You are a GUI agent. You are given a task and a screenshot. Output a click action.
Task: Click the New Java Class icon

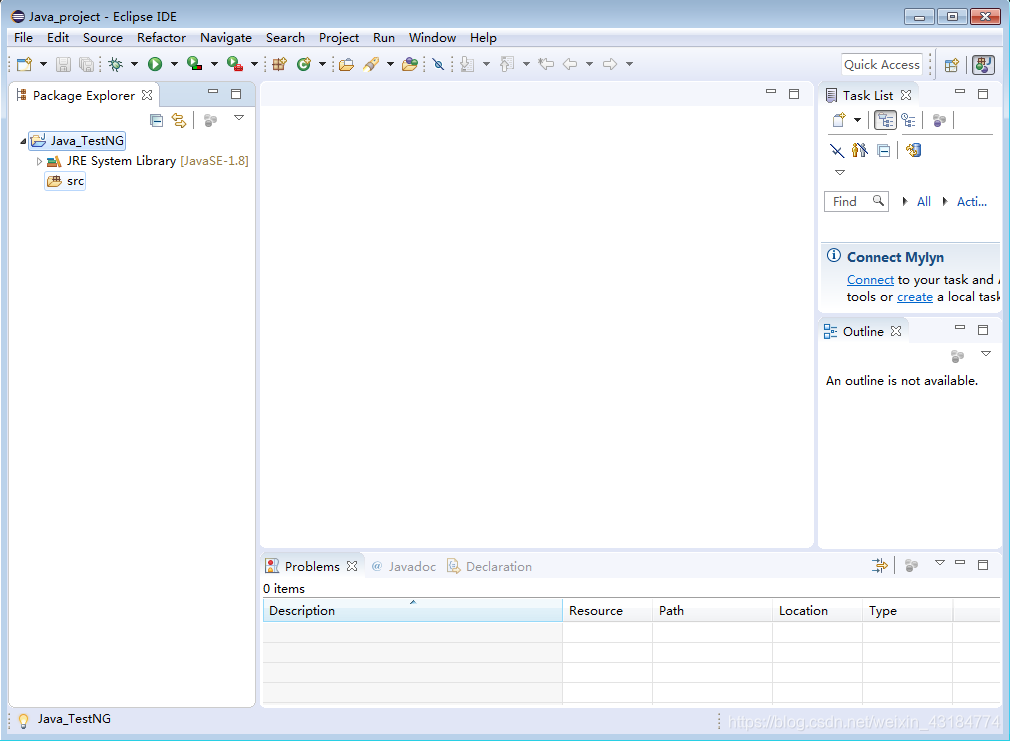pyautogui.click(x=304, y=64)
